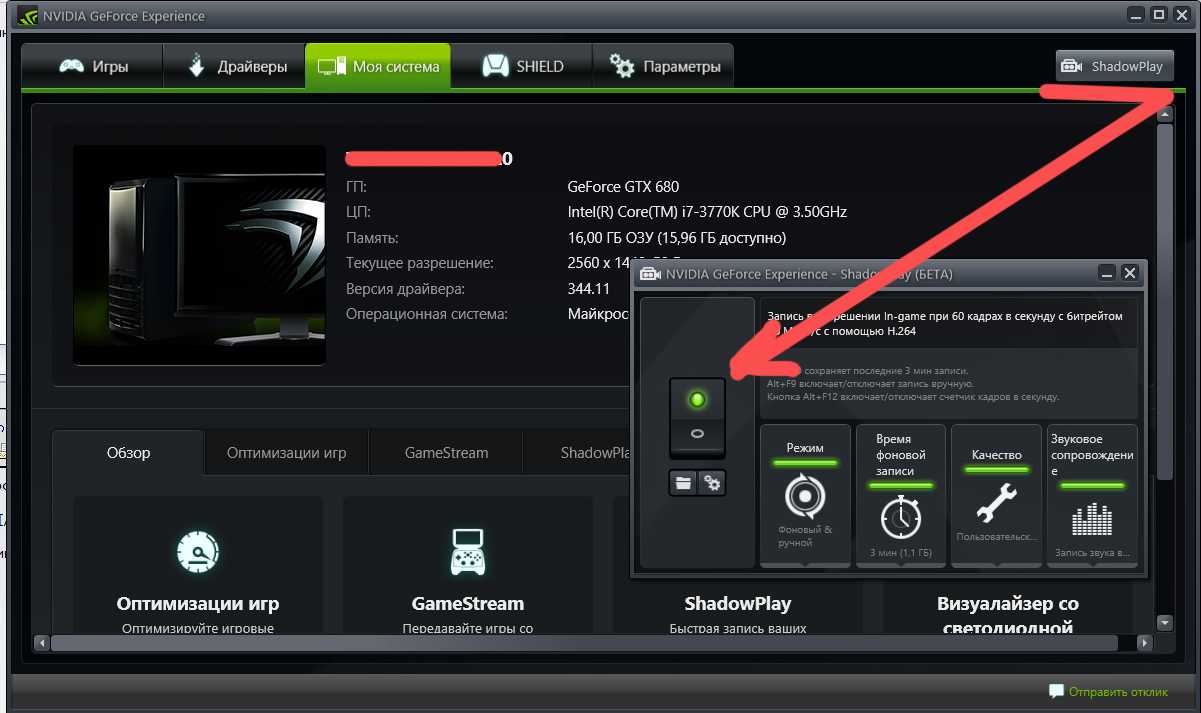Click the vertical scrollbar down arrow
1201x713 pixels.
pyautogui.click(x=1164, y=622)
